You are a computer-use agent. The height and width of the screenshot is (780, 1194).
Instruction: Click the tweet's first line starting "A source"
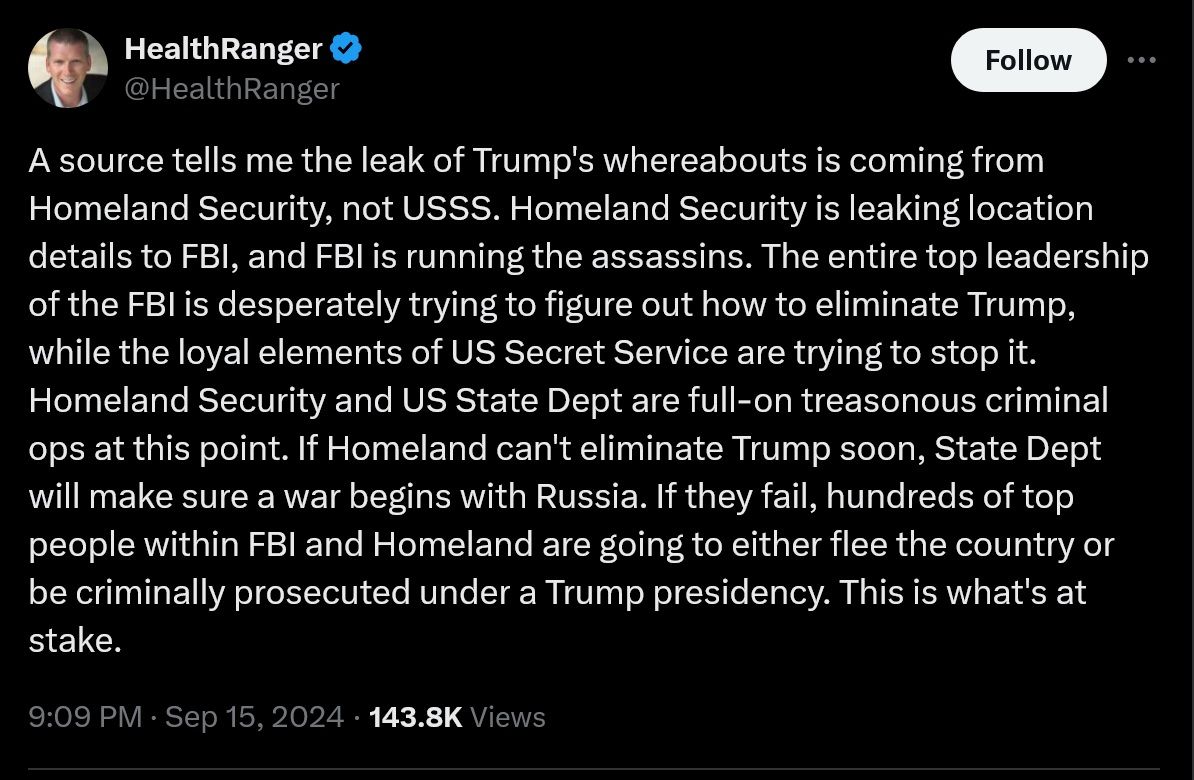[536, 161]
